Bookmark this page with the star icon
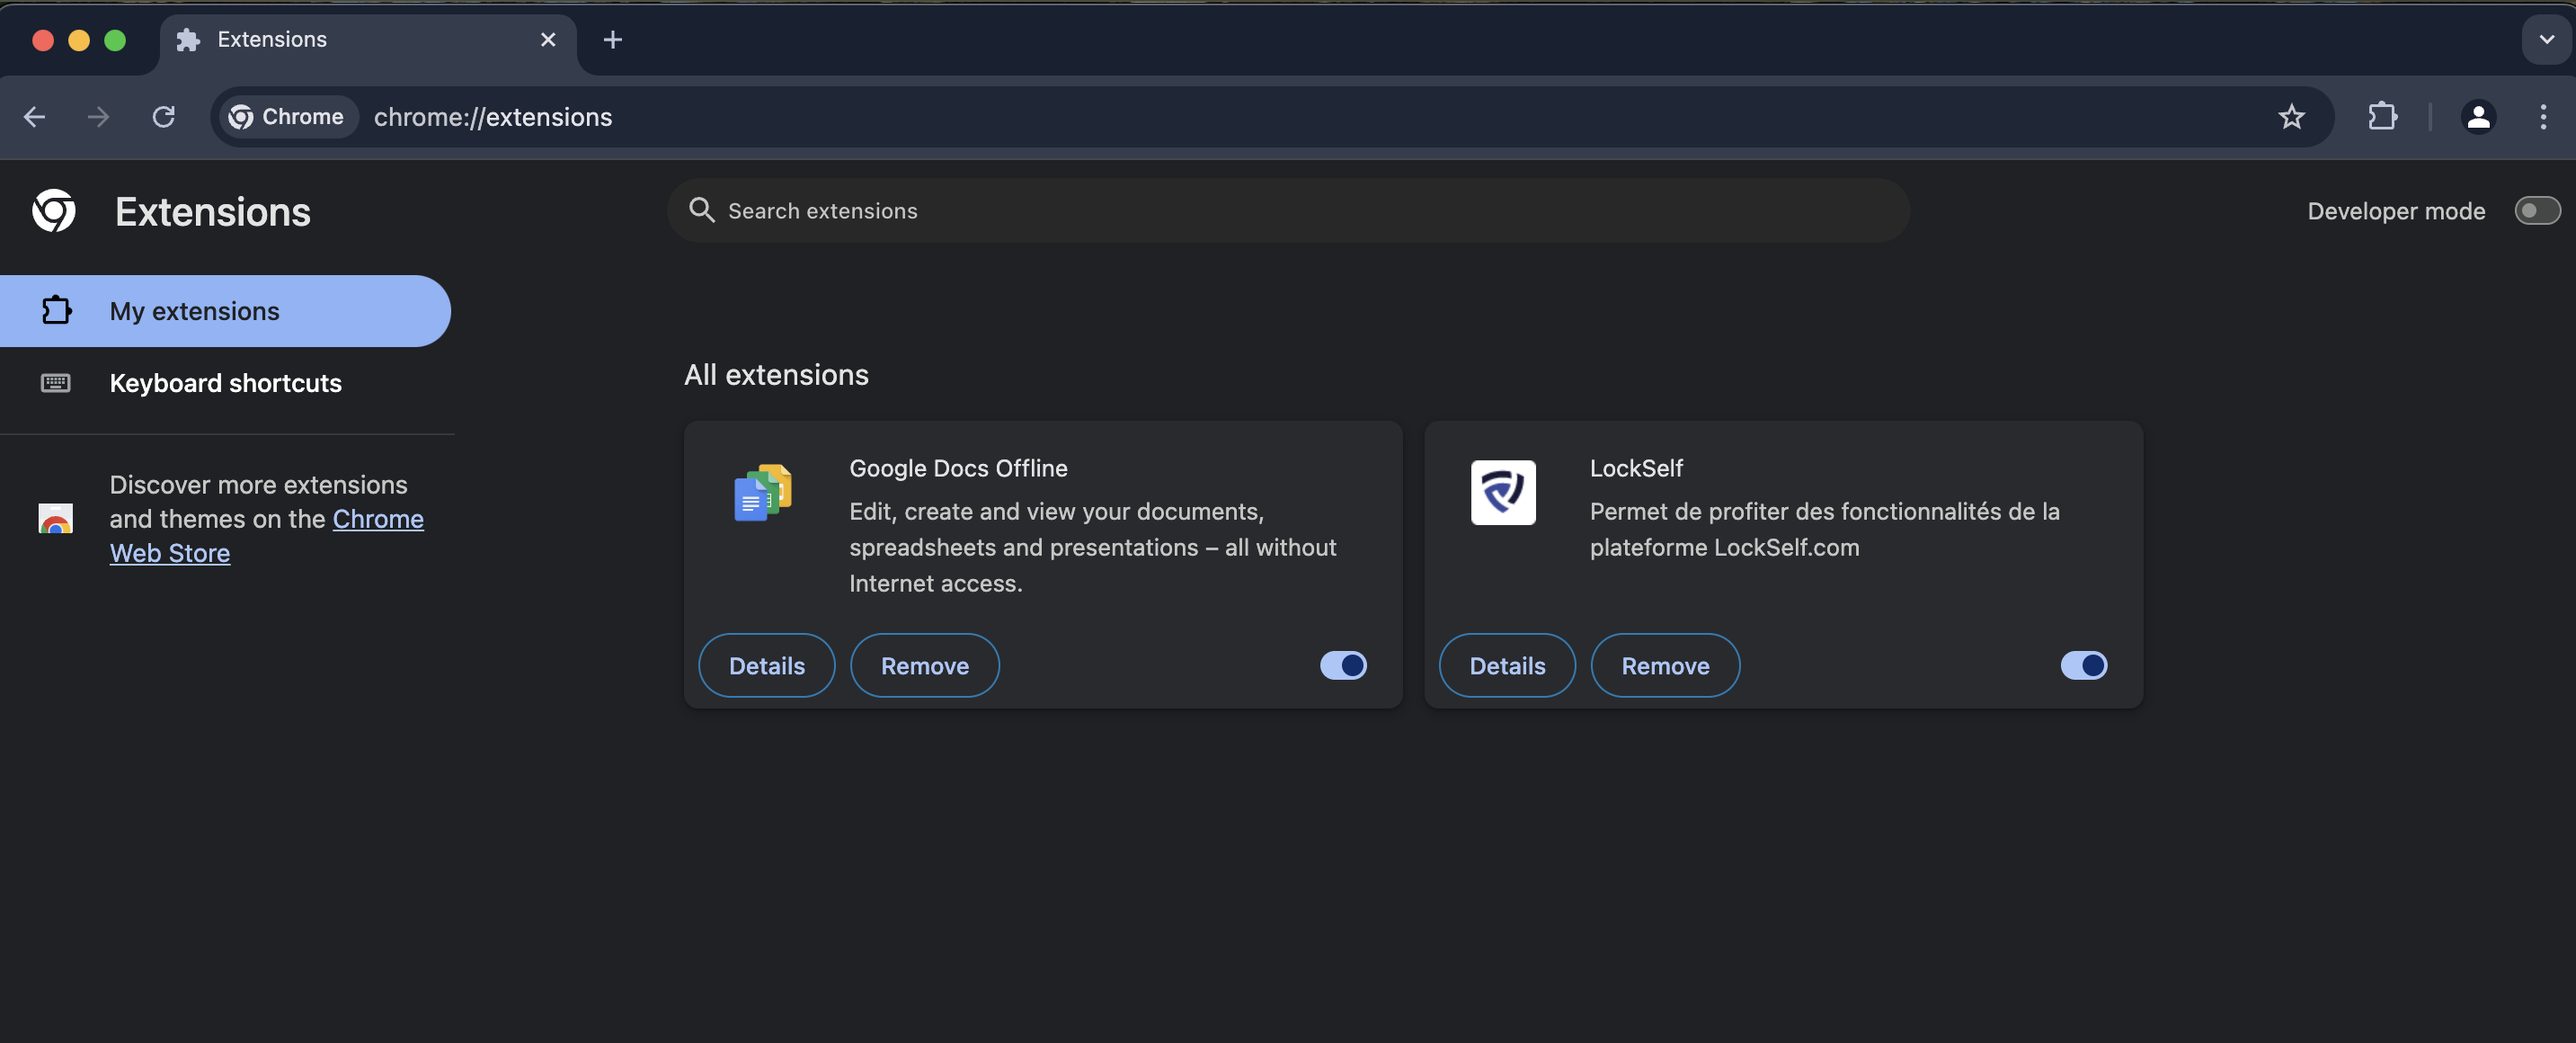This screenshot has width=2576, height=1043. (2292, 117)
